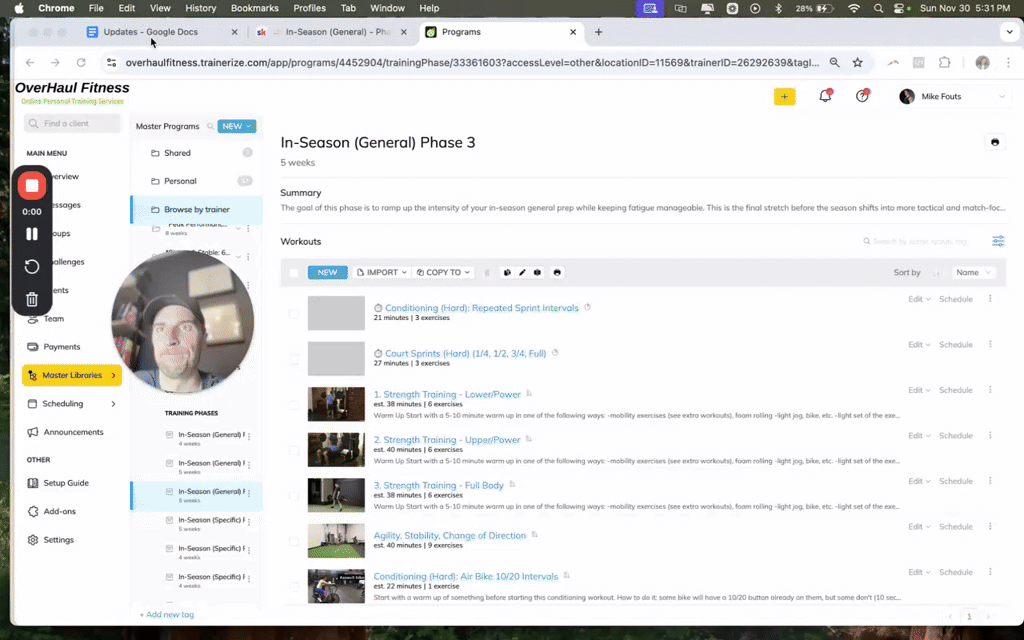Open the Personal folder
Viewport: 1024px width, 640px height.
point(180,181)
